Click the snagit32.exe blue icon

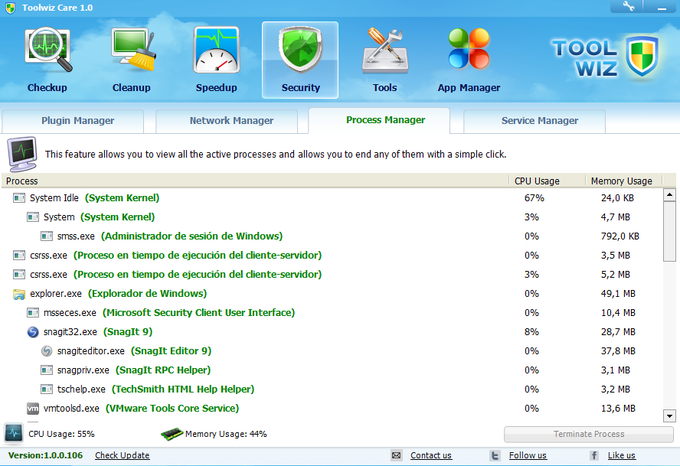coord(33,332)
